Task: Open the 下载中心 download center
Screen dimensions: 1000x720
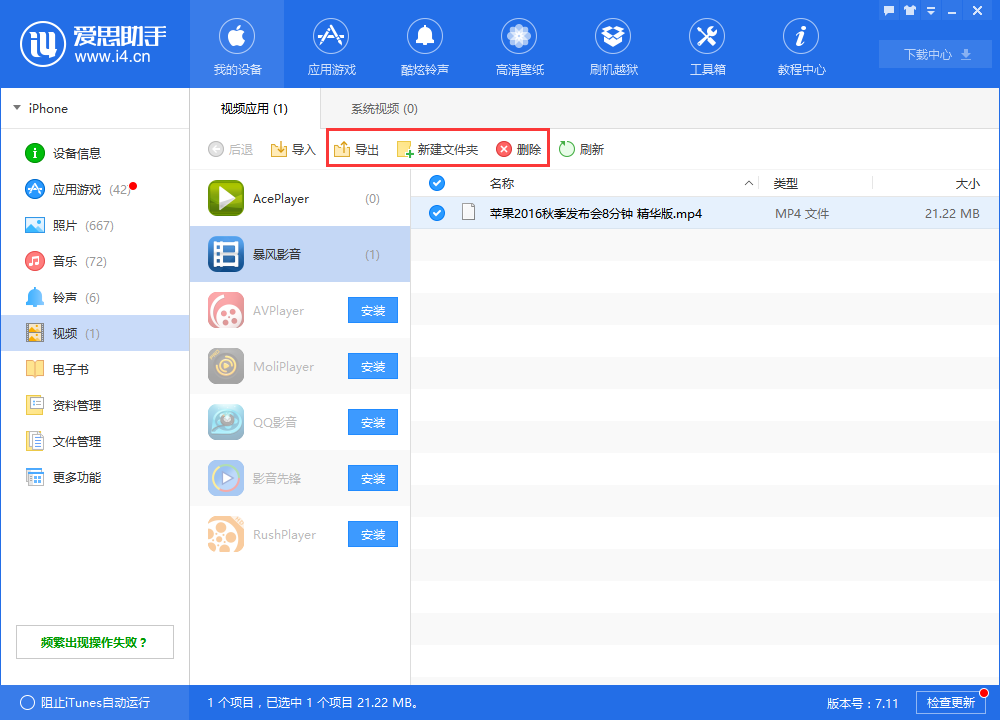Action: click(936, 54)
